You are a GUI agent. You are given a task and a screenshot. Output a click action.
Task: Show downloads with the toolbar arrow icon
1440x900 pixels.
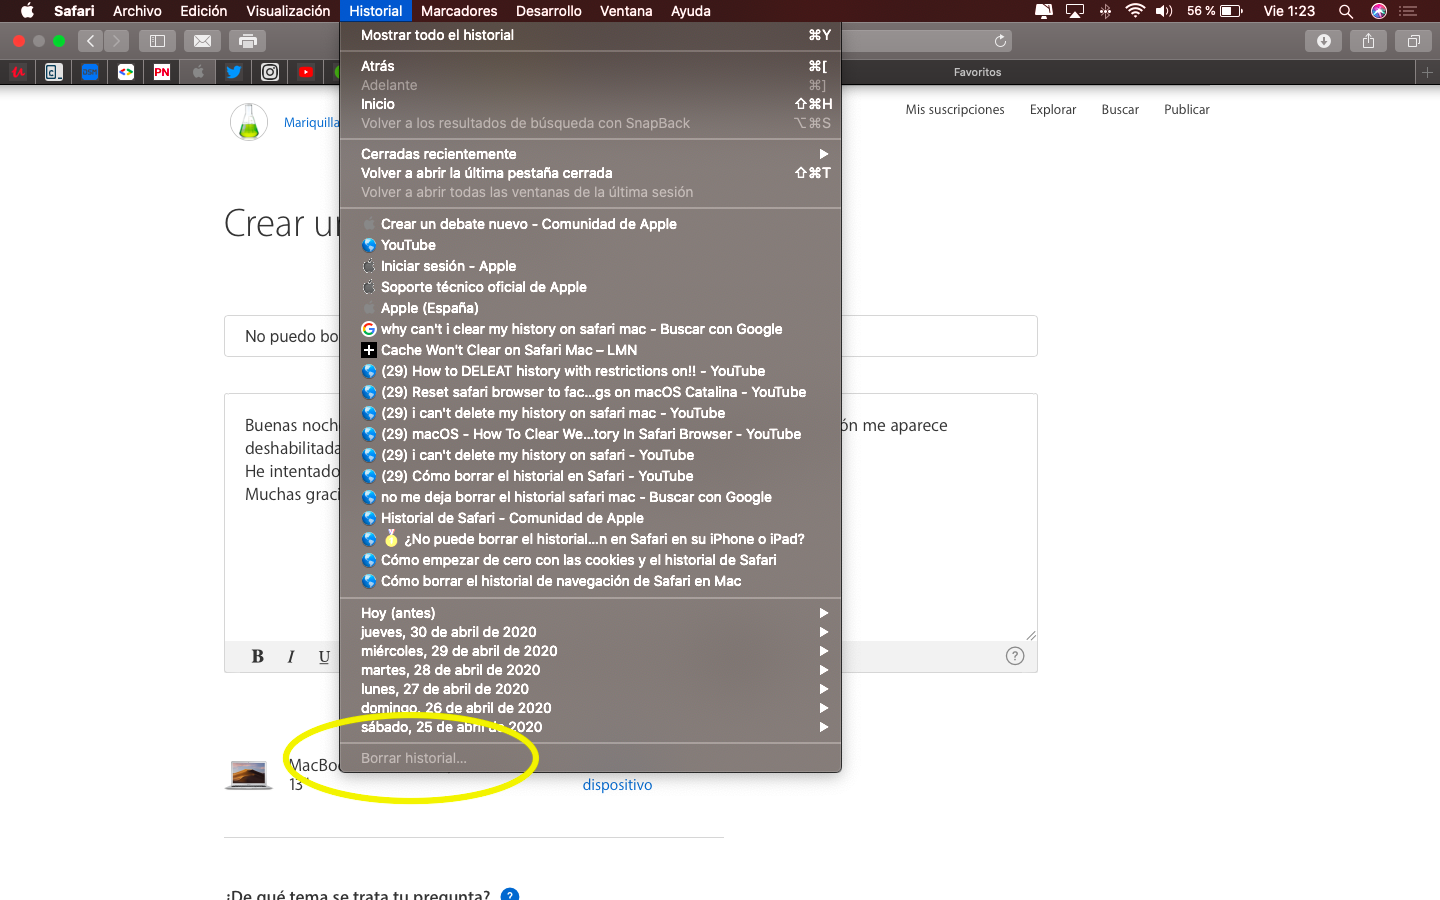1324,41
